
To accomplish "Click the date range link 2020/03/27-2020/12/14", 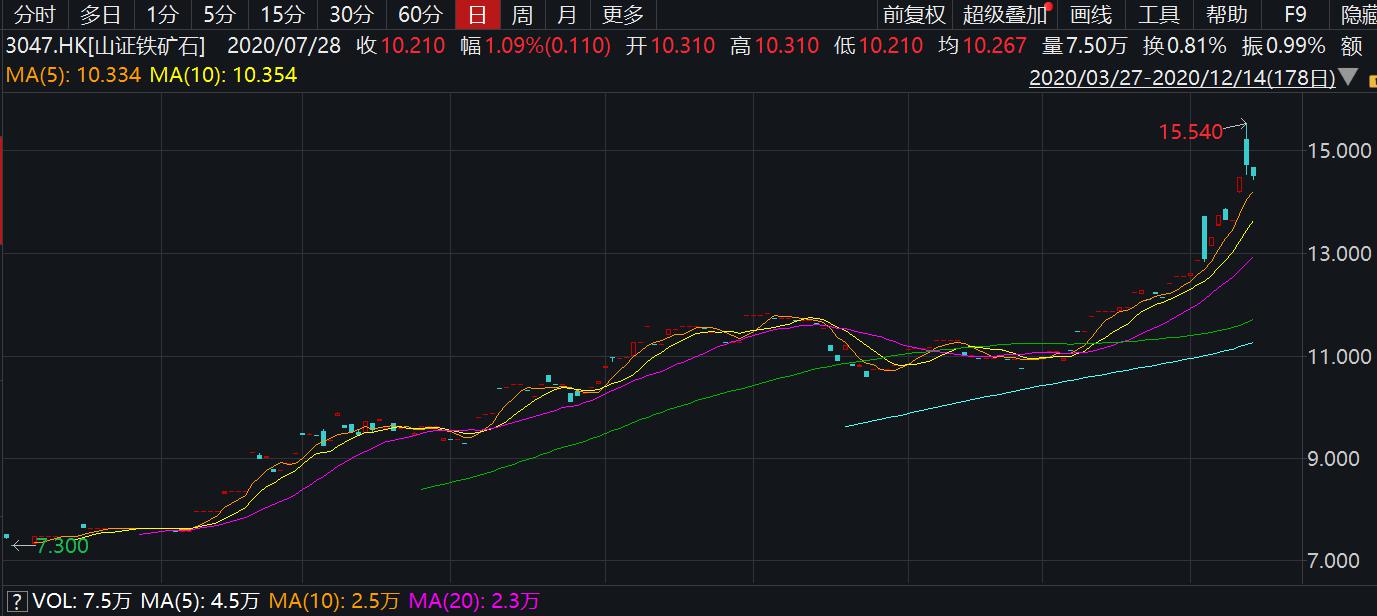I will [x=1182, y=78].
